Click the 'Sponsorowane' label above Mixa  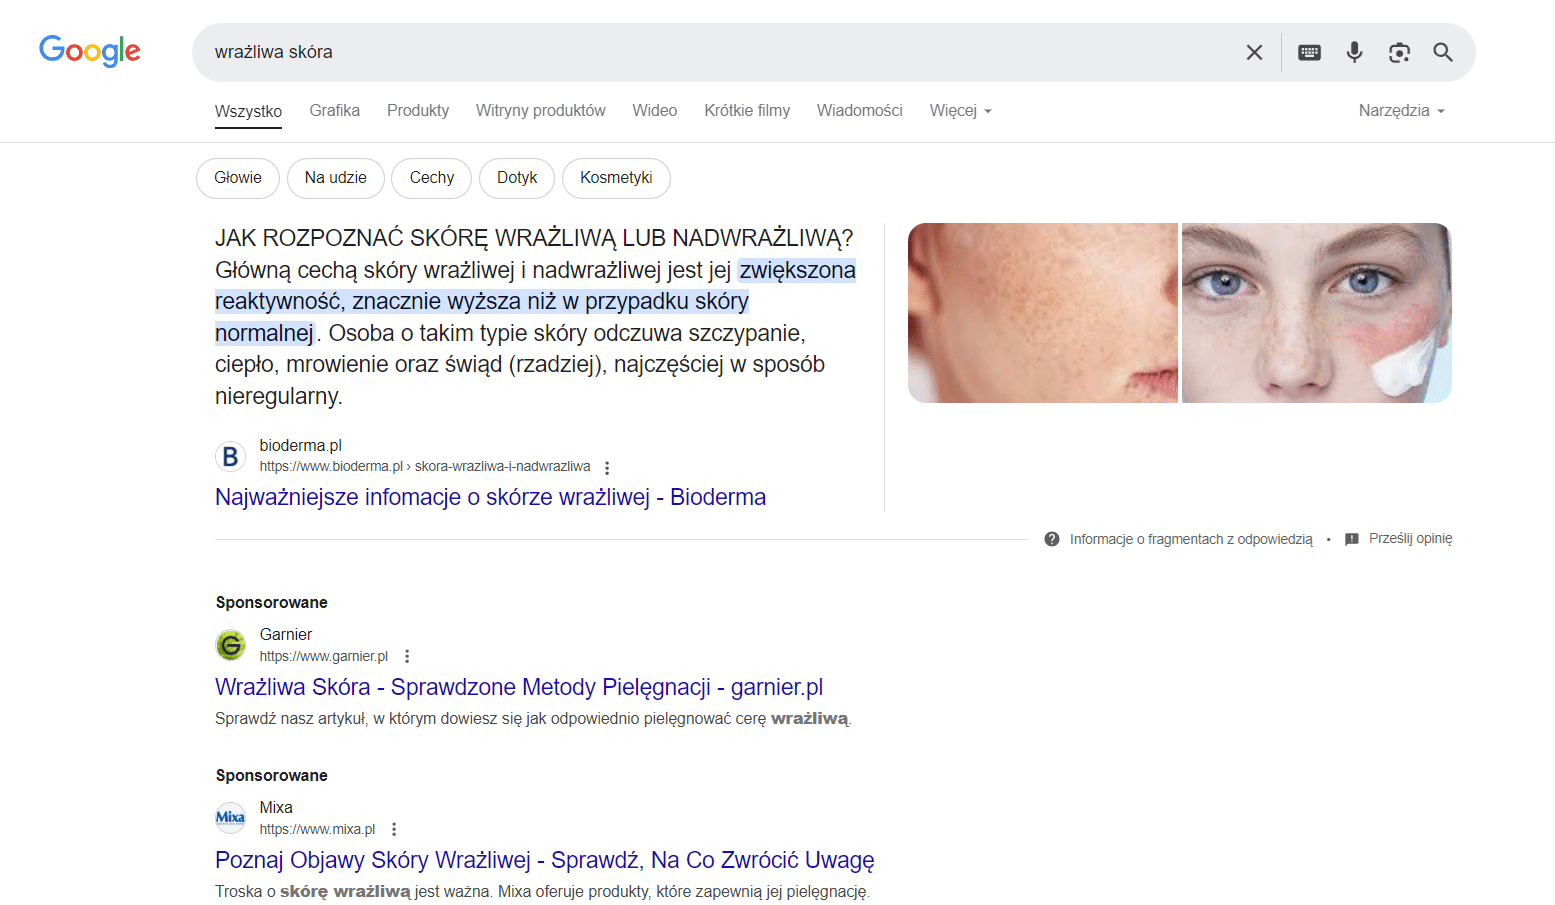click(x=272, y=775)
